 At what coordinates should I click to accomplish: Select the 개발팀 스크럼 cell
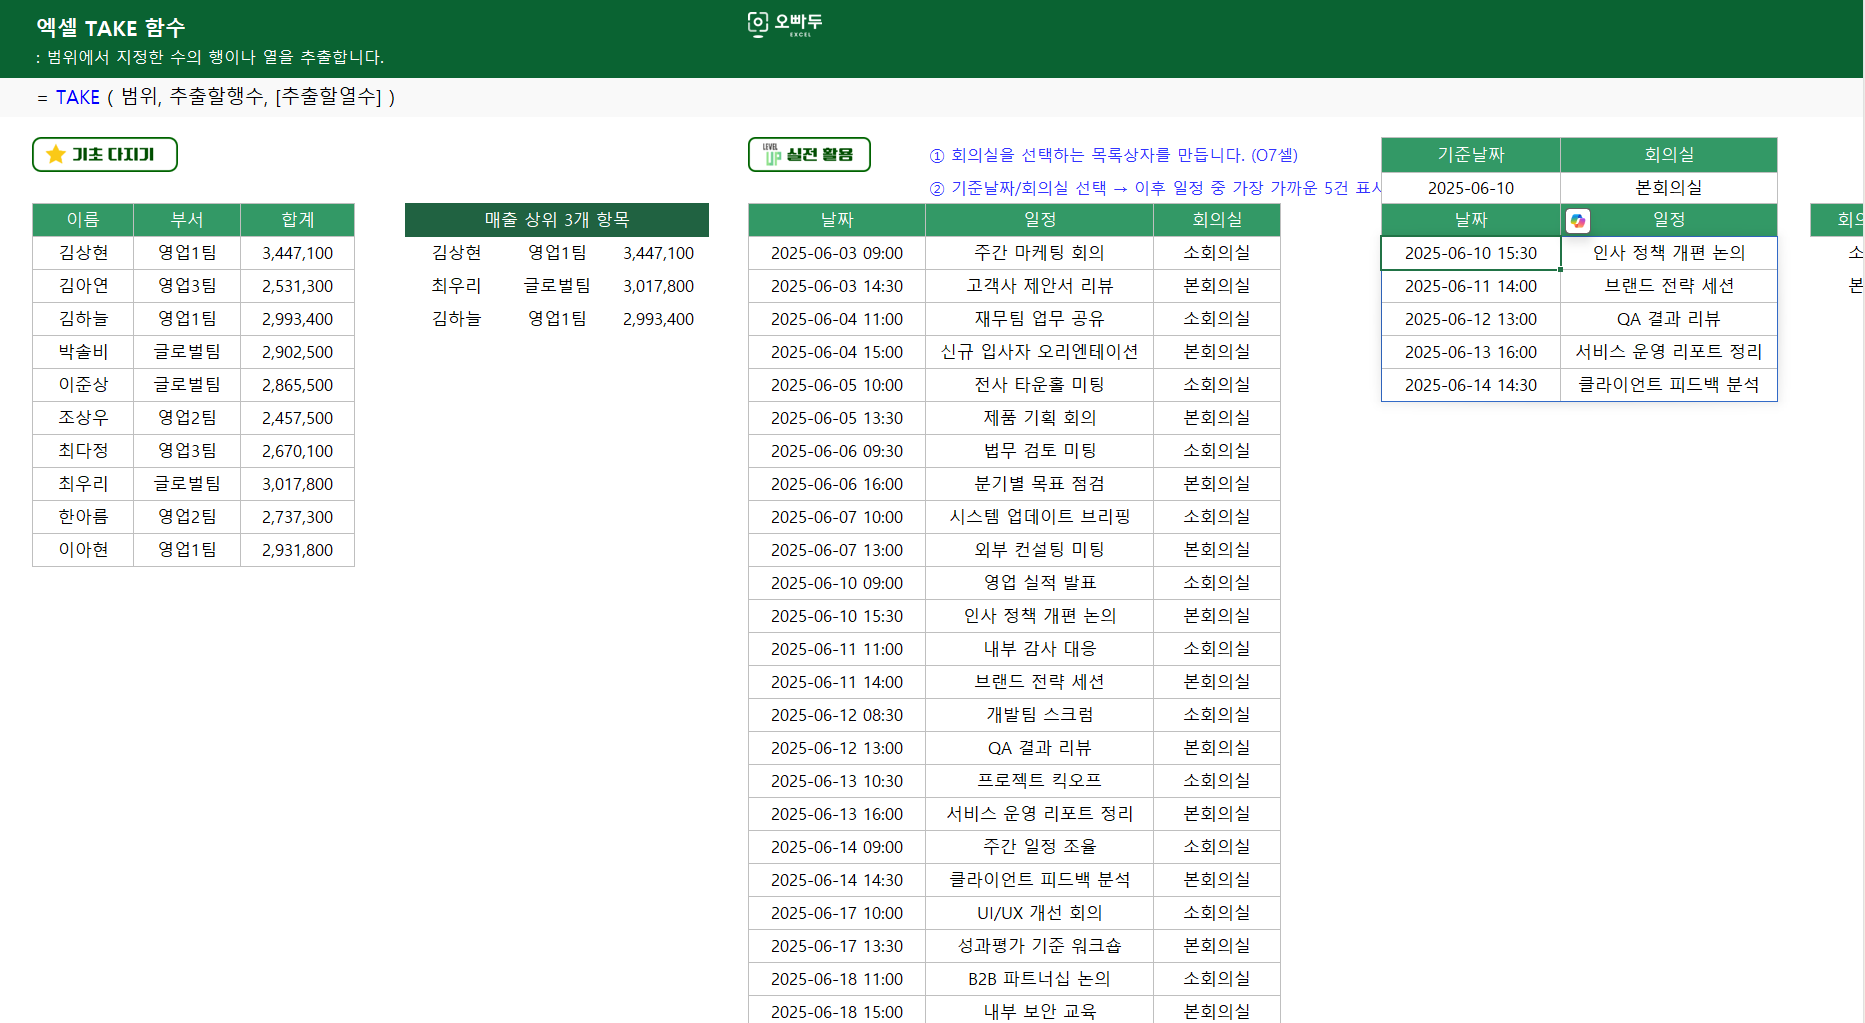click(x=1039, y=715)
